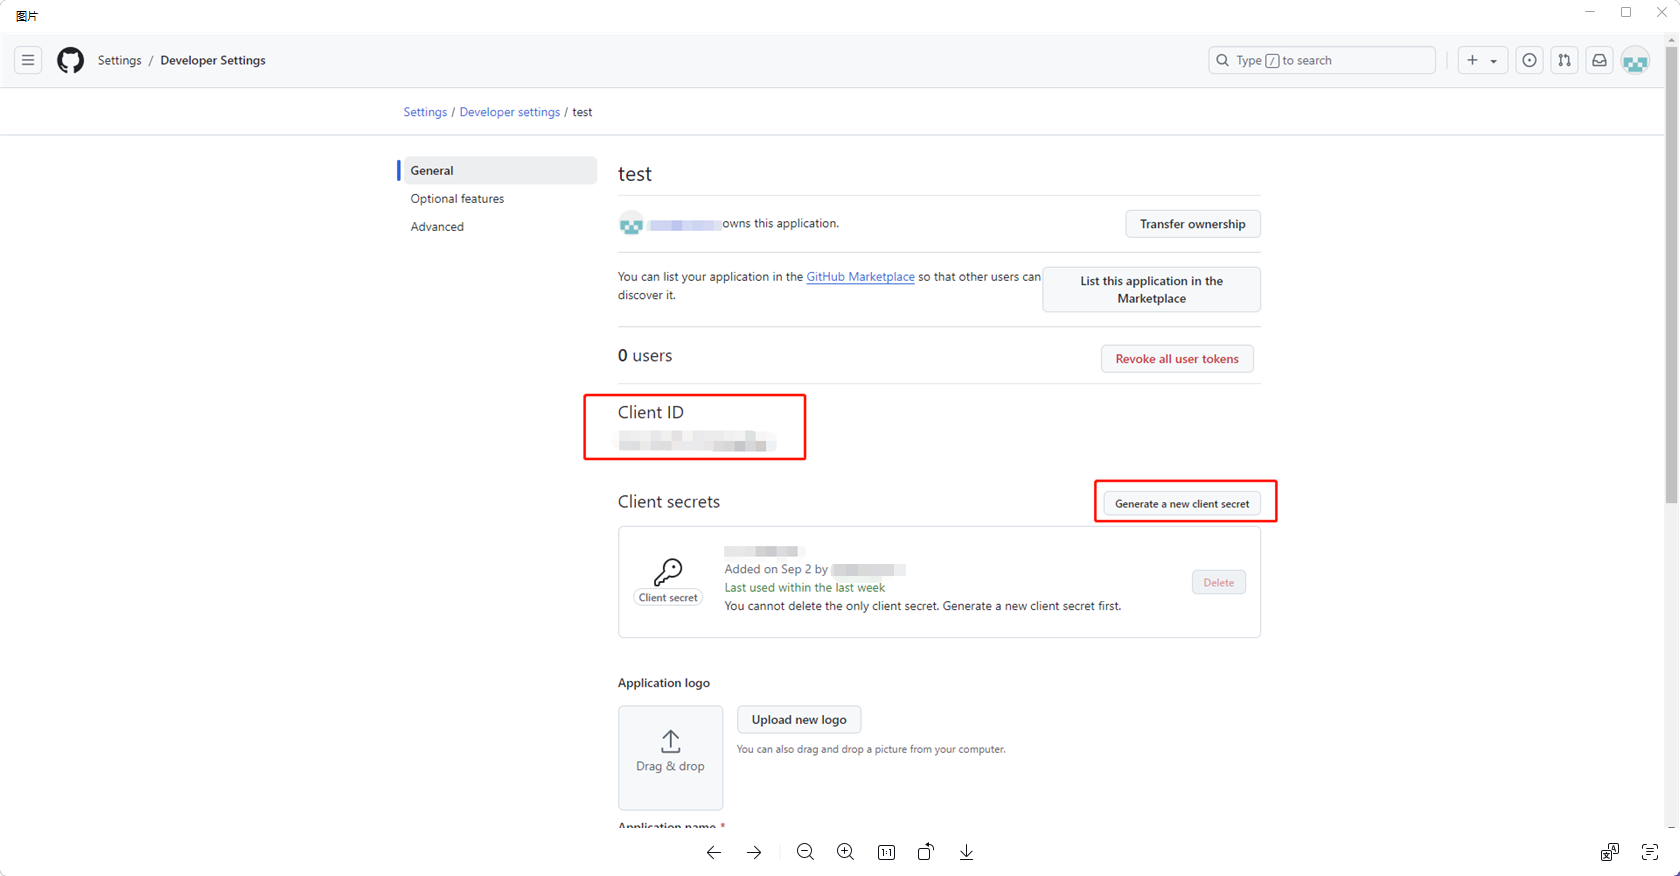Click Revoke all user tokens

tap(1177, 359)
